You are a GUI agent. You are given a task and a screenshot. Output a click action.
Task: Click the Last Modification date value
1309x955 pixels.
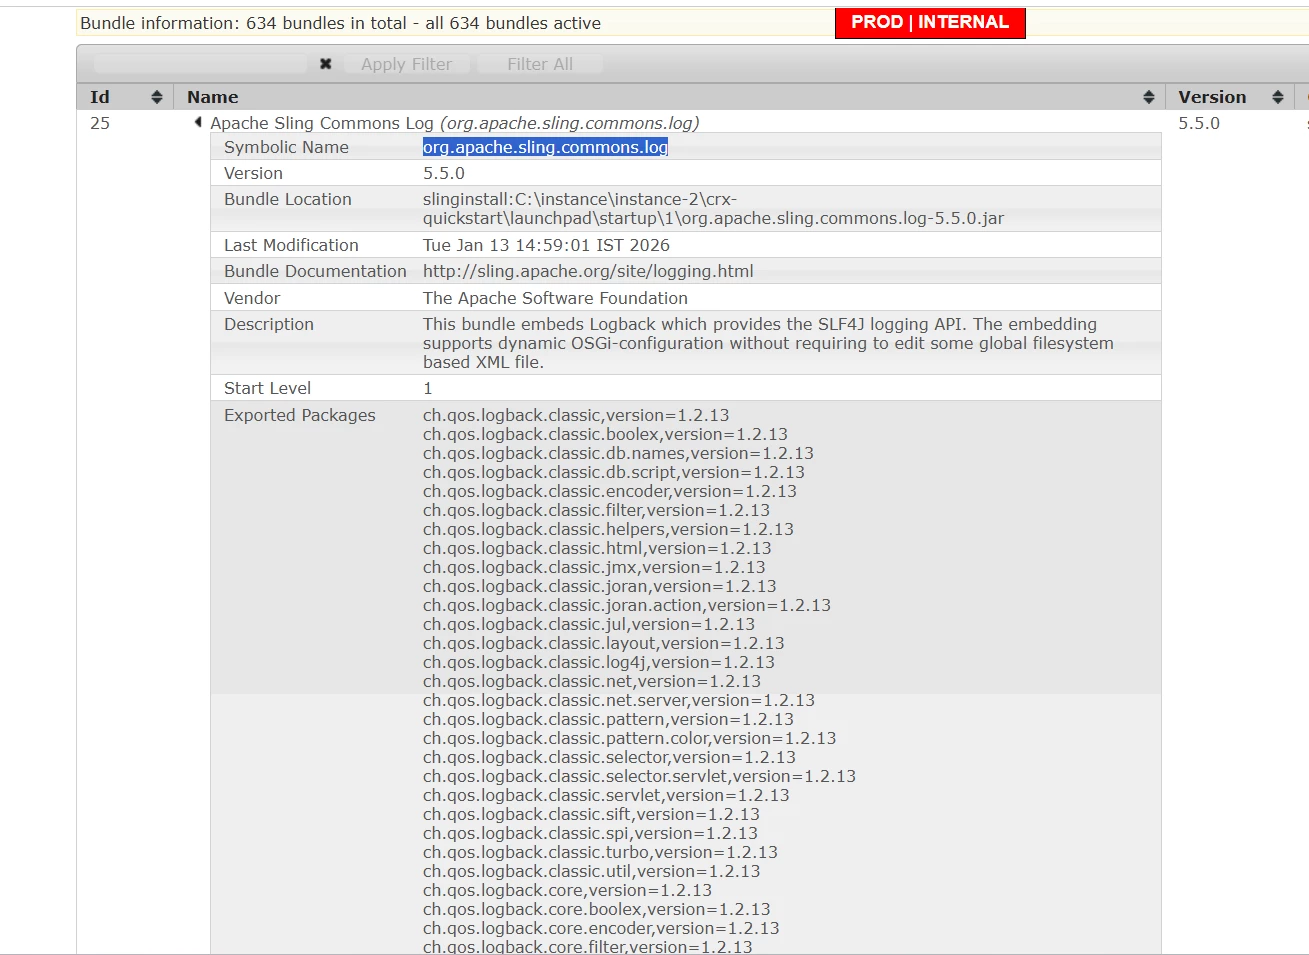pos(546,245)
